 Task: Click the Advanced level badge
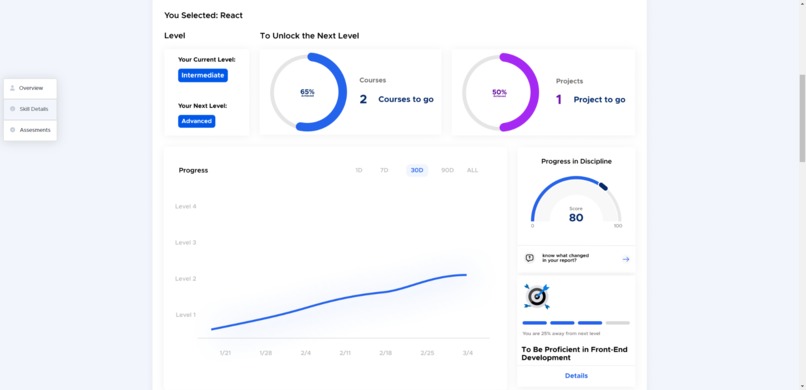196,121
